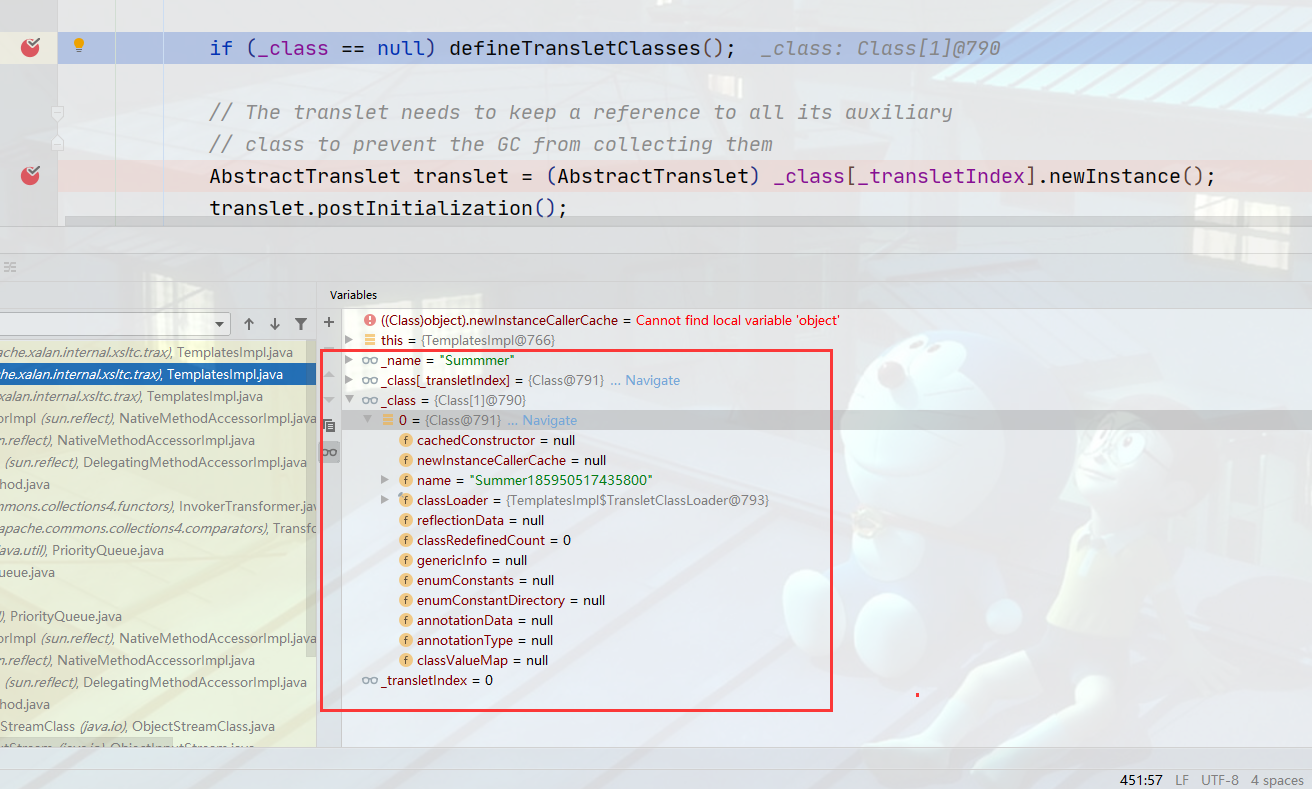Toggle the breakpoint on the newInstance line
Image resolution: width=1312 pixels, height=789 pixels.
click(x=30, y=176)
